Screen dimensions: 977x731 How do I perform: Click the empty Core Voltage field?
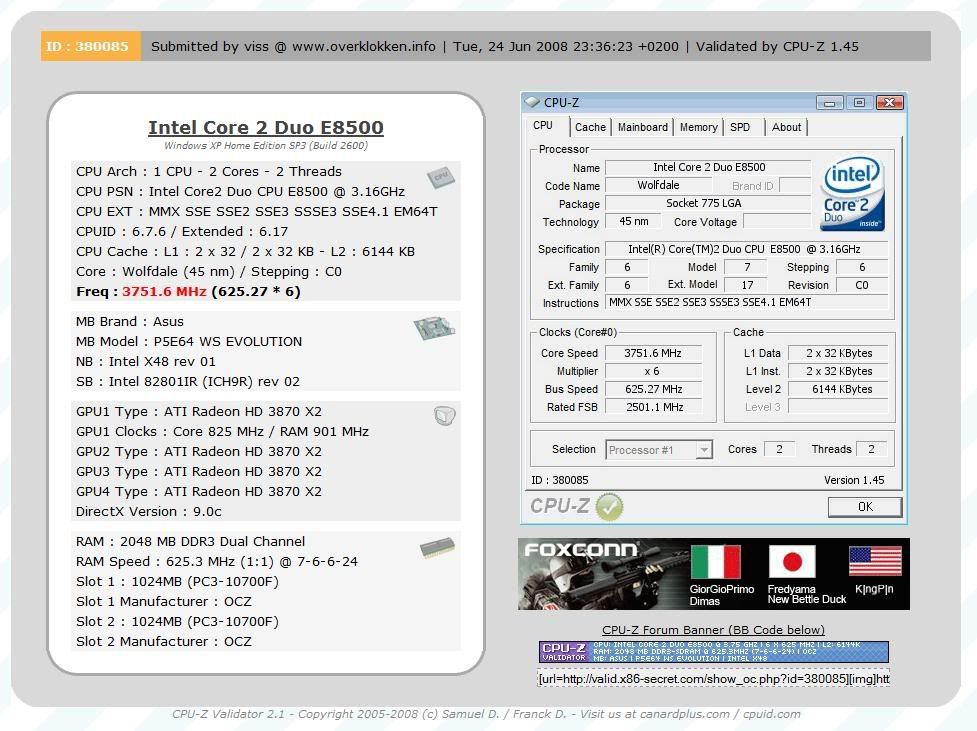click(777, 221)
